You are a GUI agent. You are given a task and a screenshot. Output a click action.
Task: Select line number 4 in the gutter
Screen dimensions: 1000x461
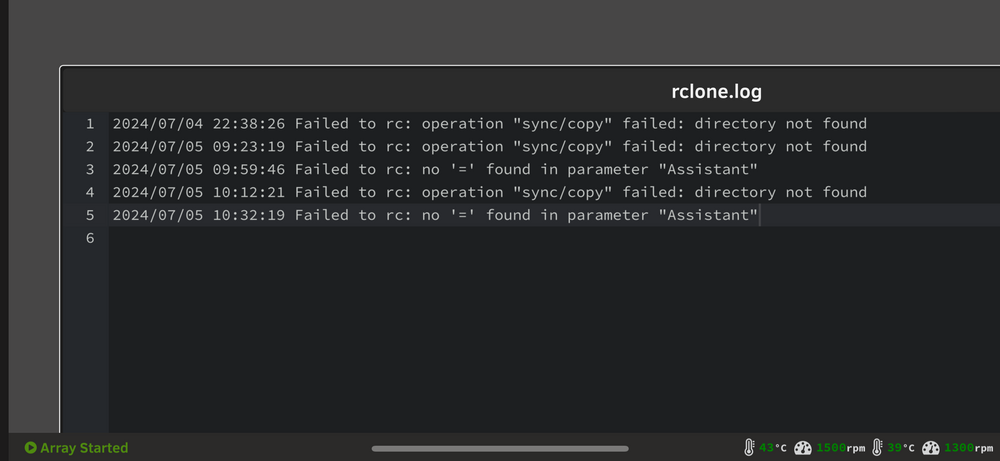coord(90,193)
